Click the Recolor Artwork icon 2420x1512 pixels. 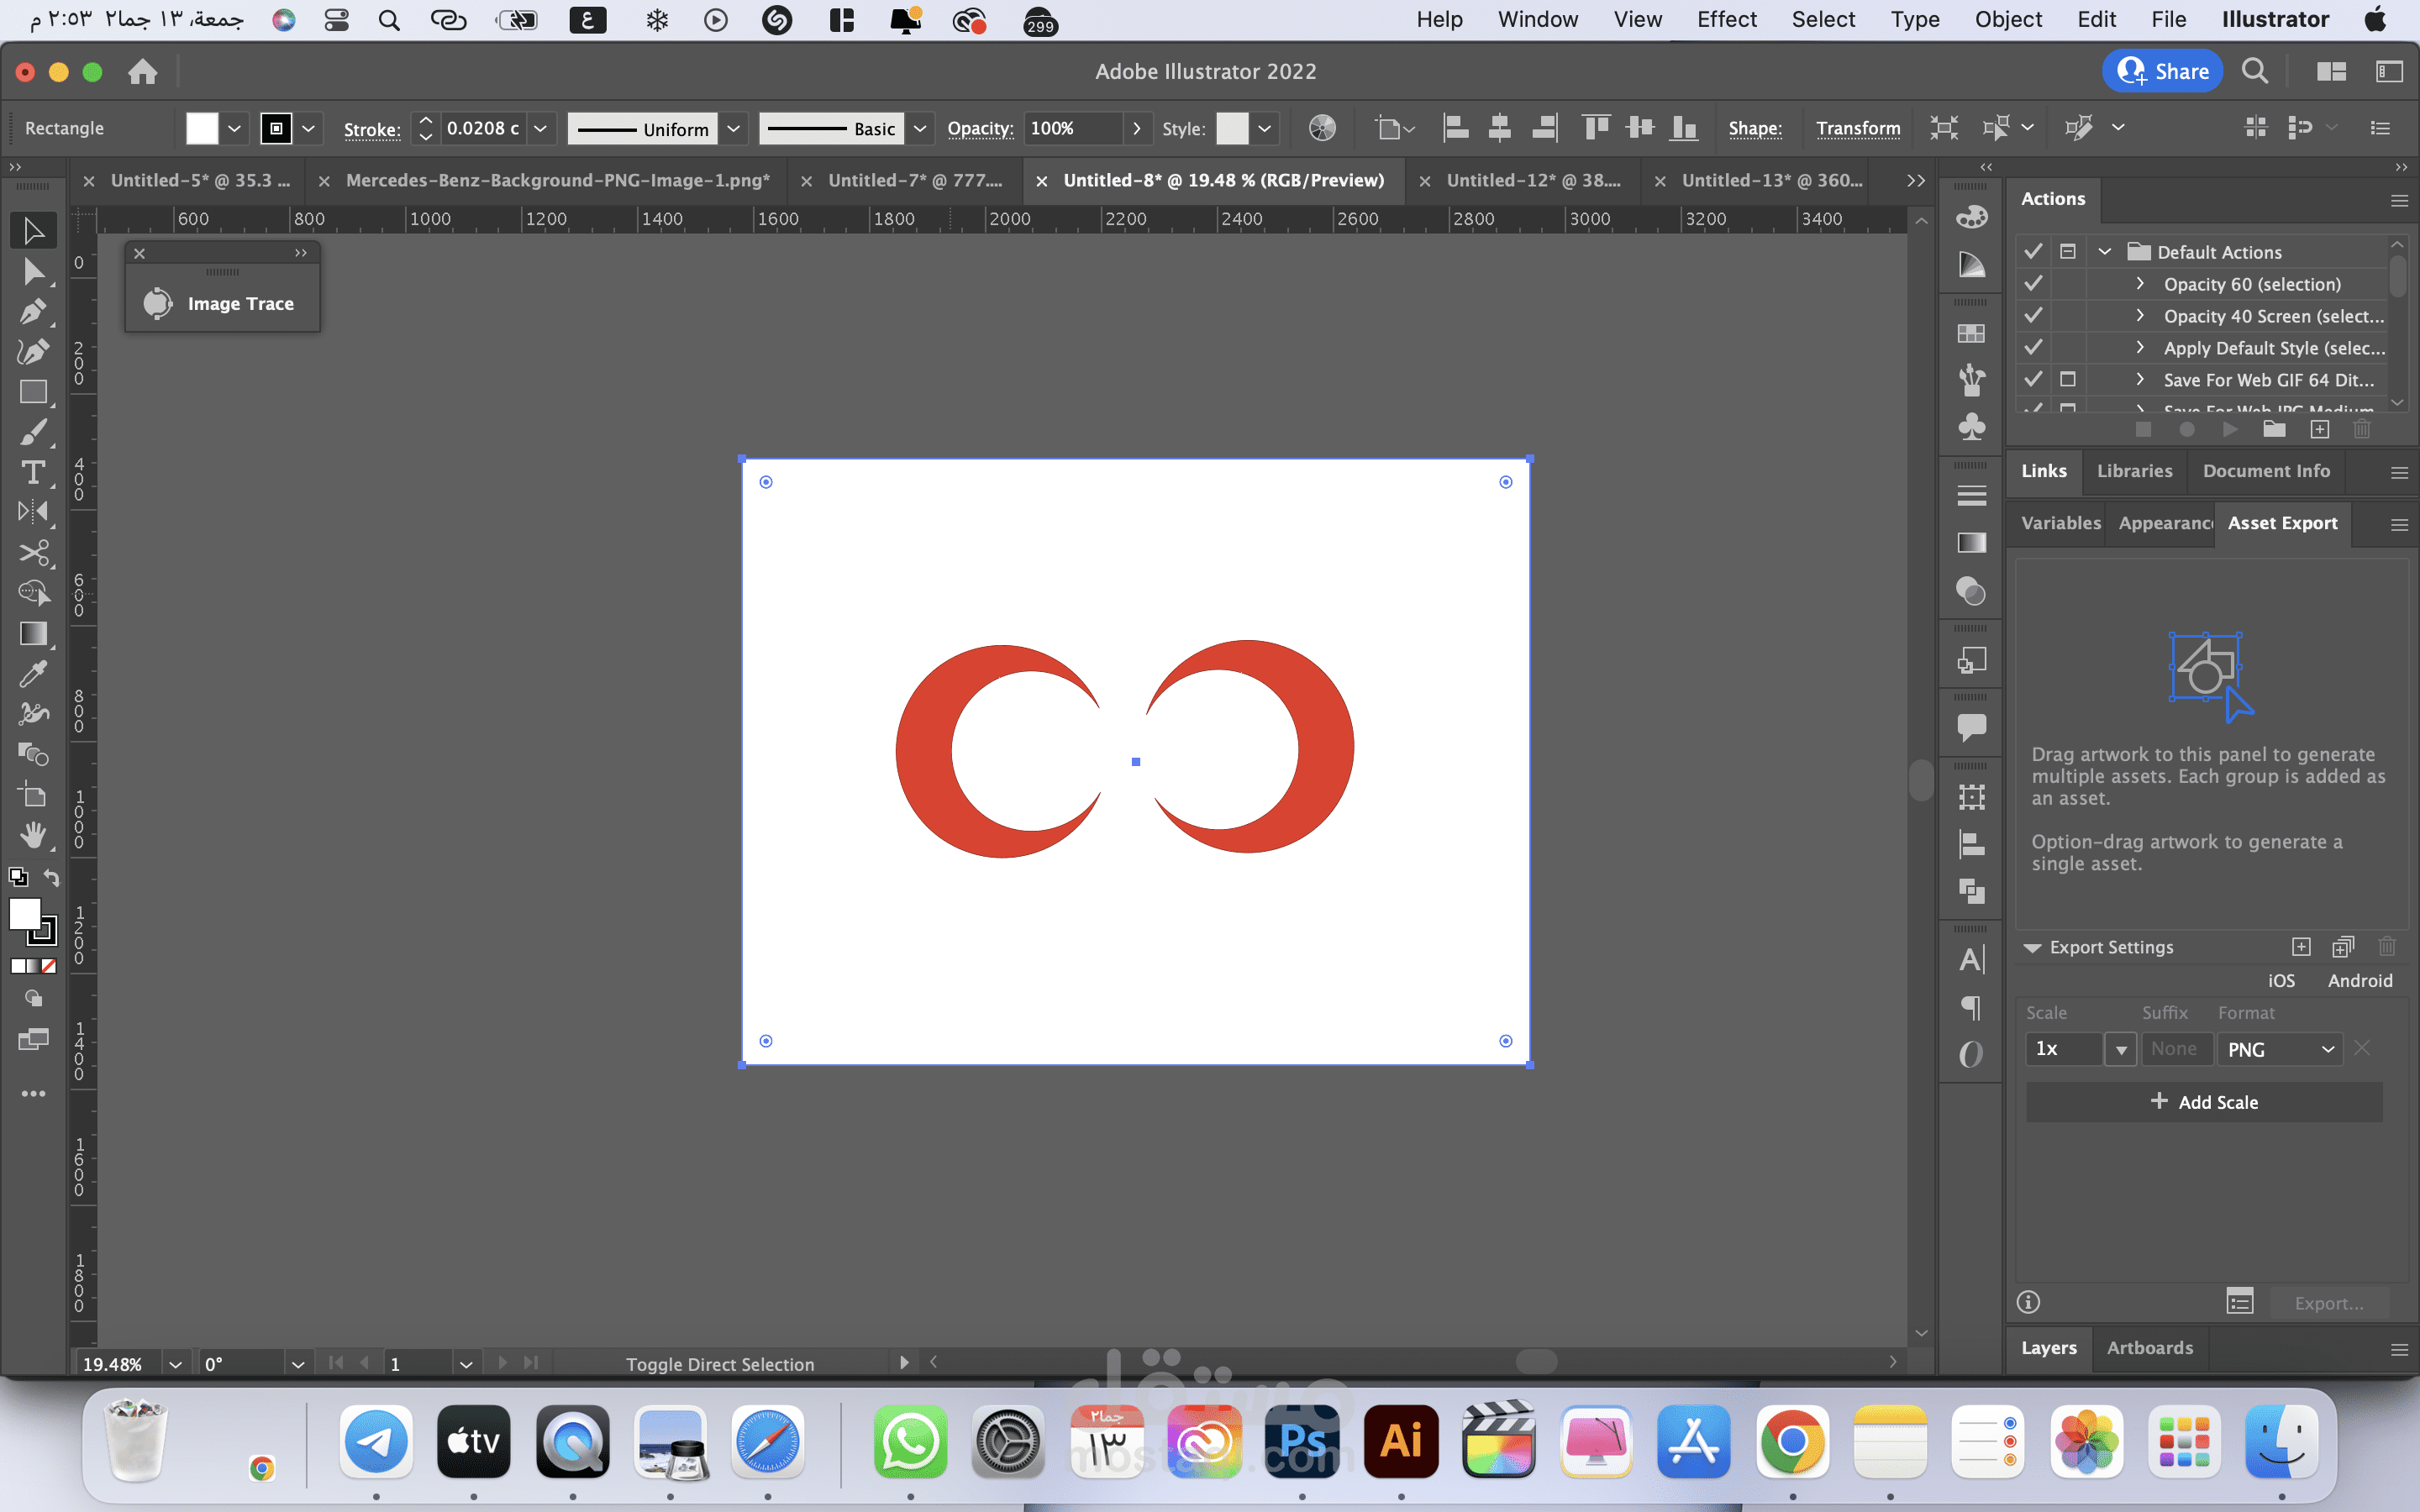1322,128
